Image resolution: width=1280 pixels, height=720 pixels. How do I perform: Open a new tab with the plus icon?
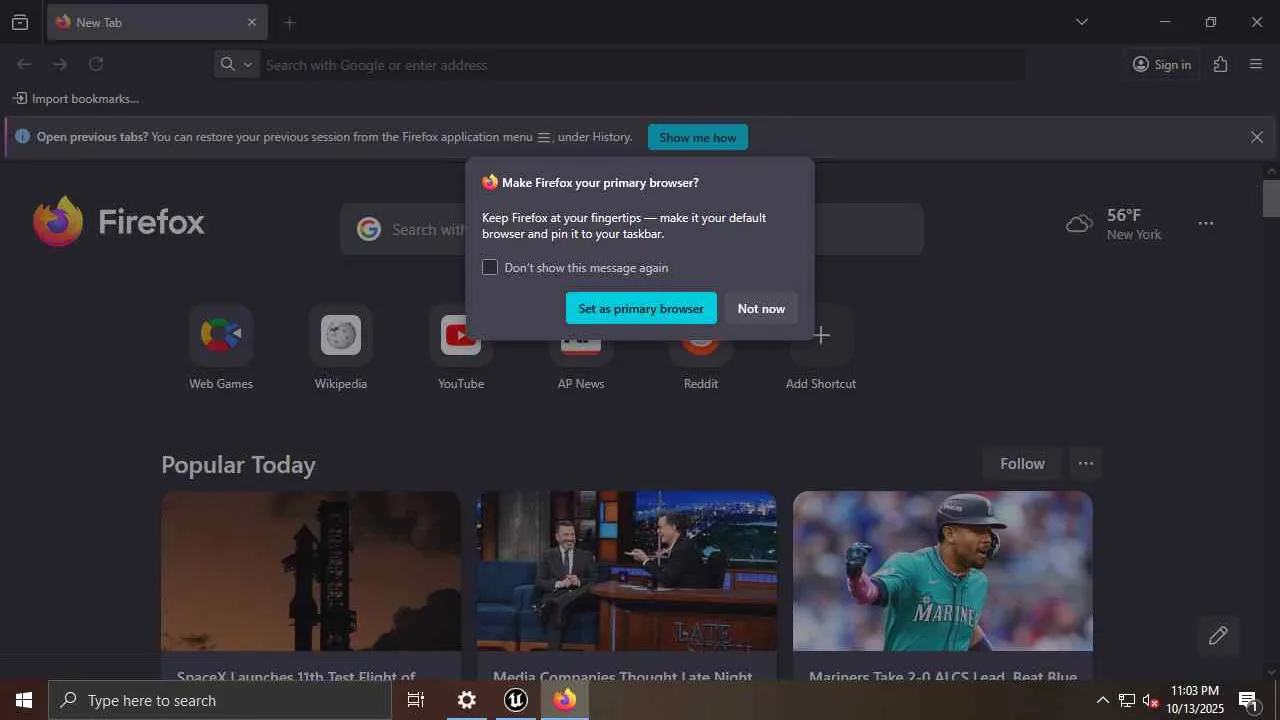coord(290,22)
